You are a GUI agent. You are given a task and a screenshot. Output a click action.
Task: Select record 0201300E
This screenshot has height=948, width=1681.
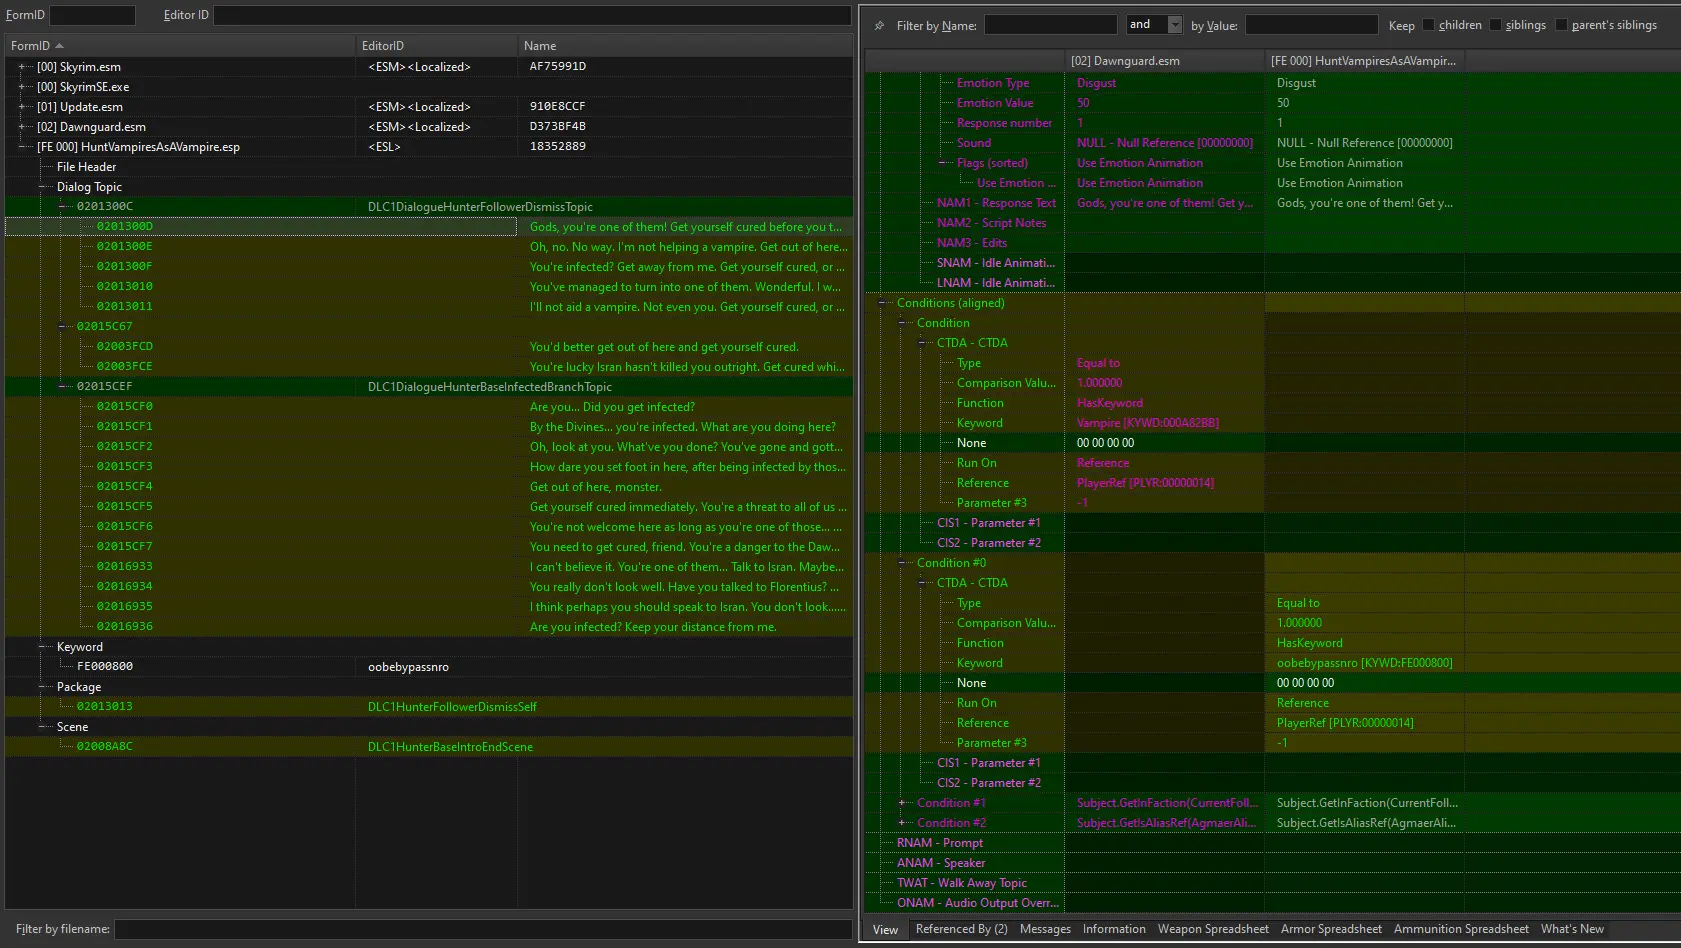tap(429, 247)
